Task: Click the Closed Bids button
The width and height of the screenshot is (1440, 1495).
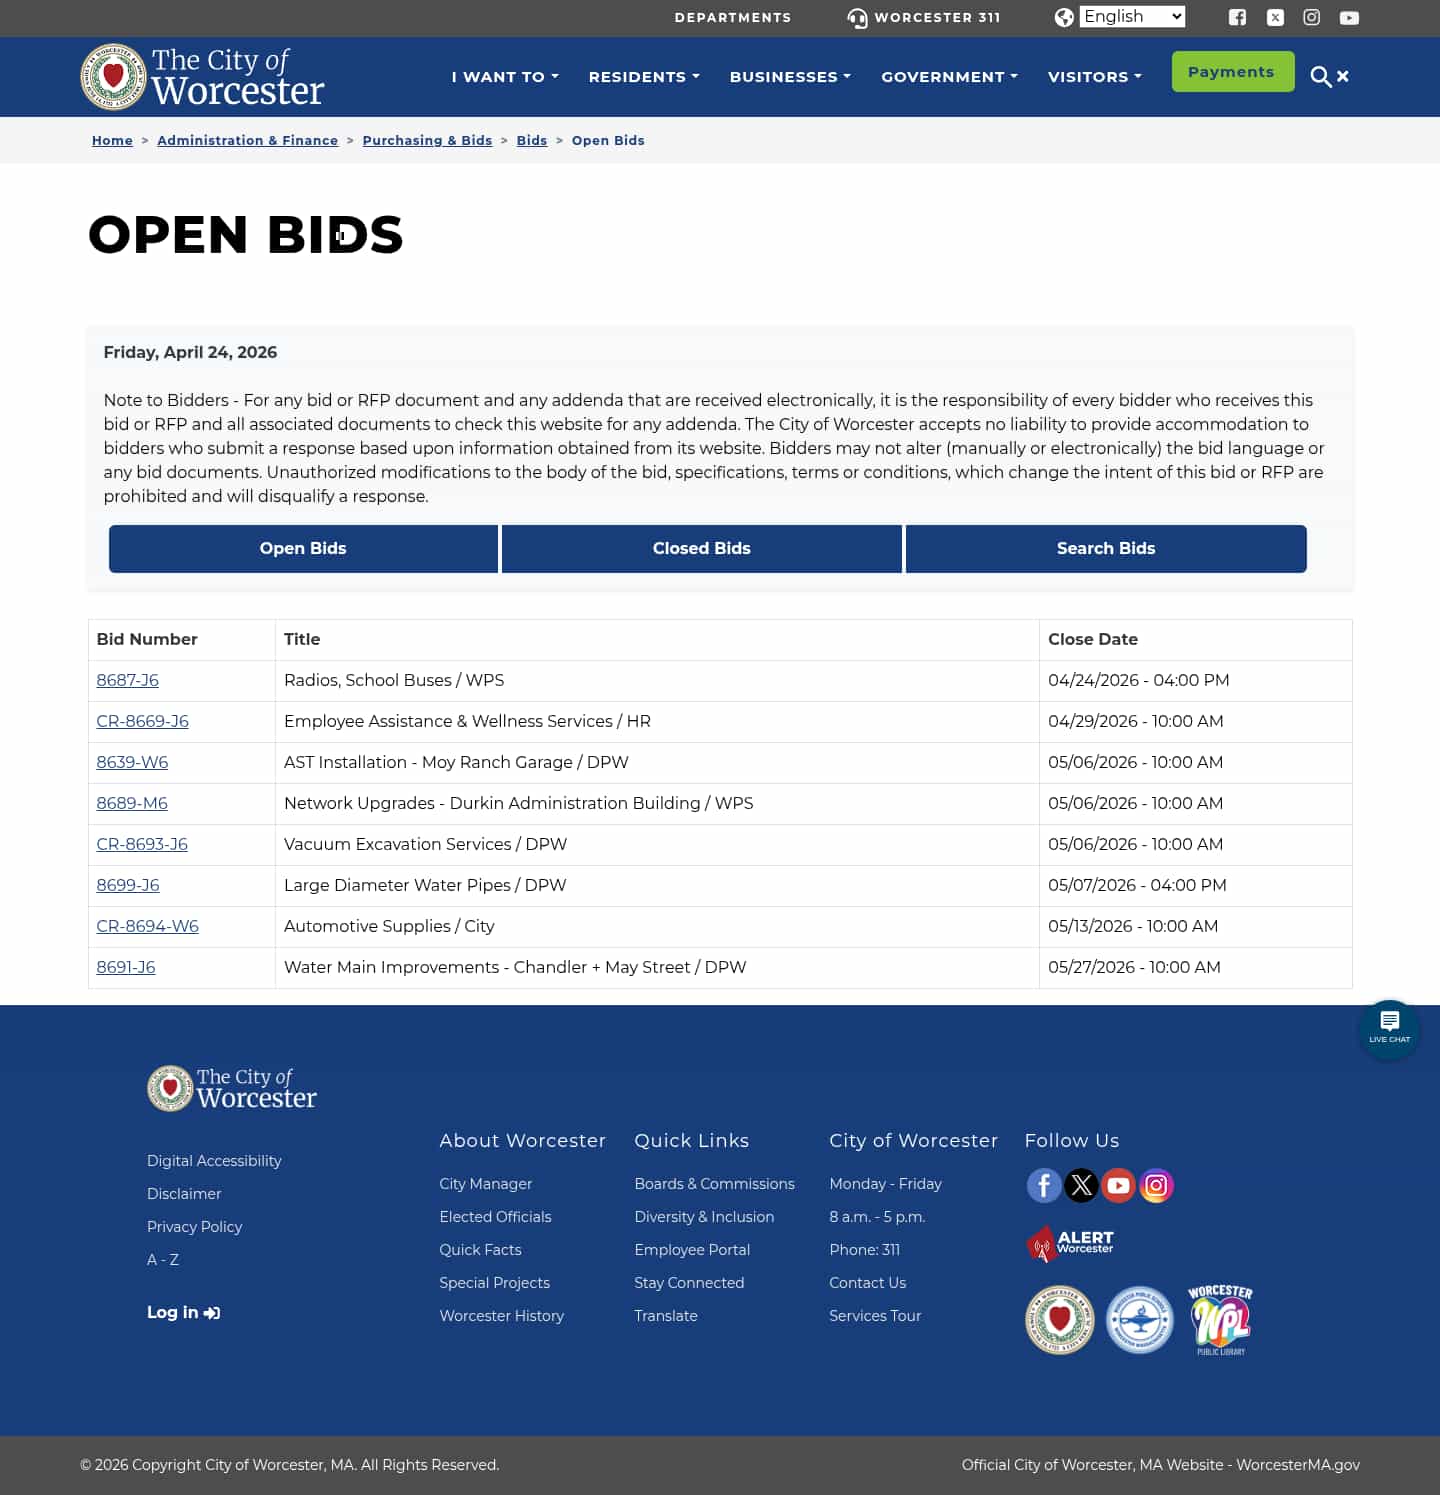Action: pos(701,548)
